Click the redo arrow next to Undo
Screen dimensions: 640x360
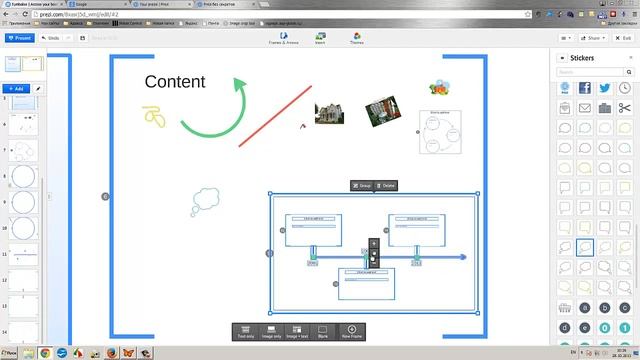tap(68, 38)
